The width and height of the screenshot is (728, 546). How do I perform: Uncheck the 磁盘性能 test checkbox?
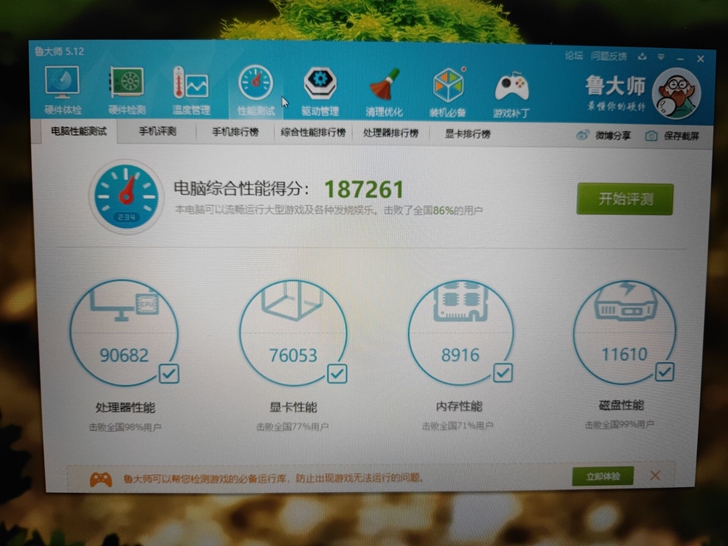tap(665, 372)
